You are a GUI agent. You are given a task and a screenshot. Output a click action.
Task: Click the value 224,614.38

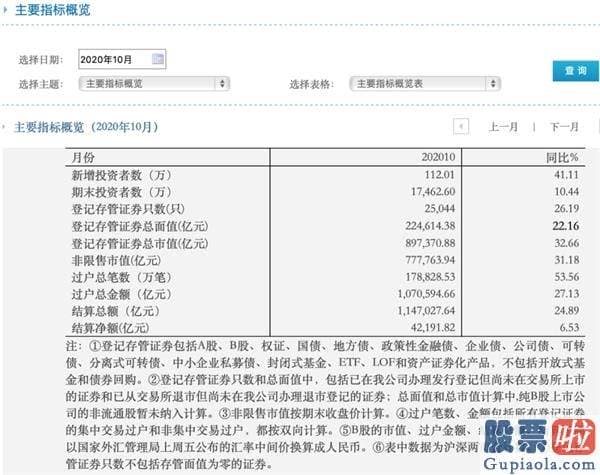(x=430, y=226)
